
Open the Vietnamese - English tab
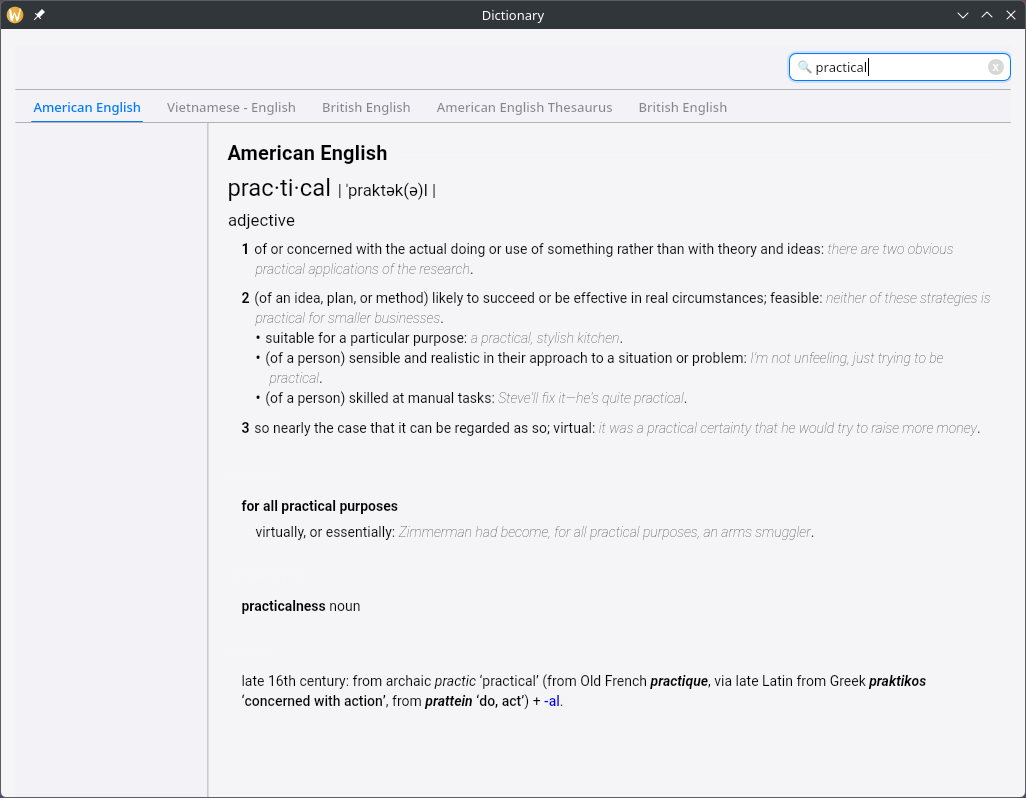point(231,107)
